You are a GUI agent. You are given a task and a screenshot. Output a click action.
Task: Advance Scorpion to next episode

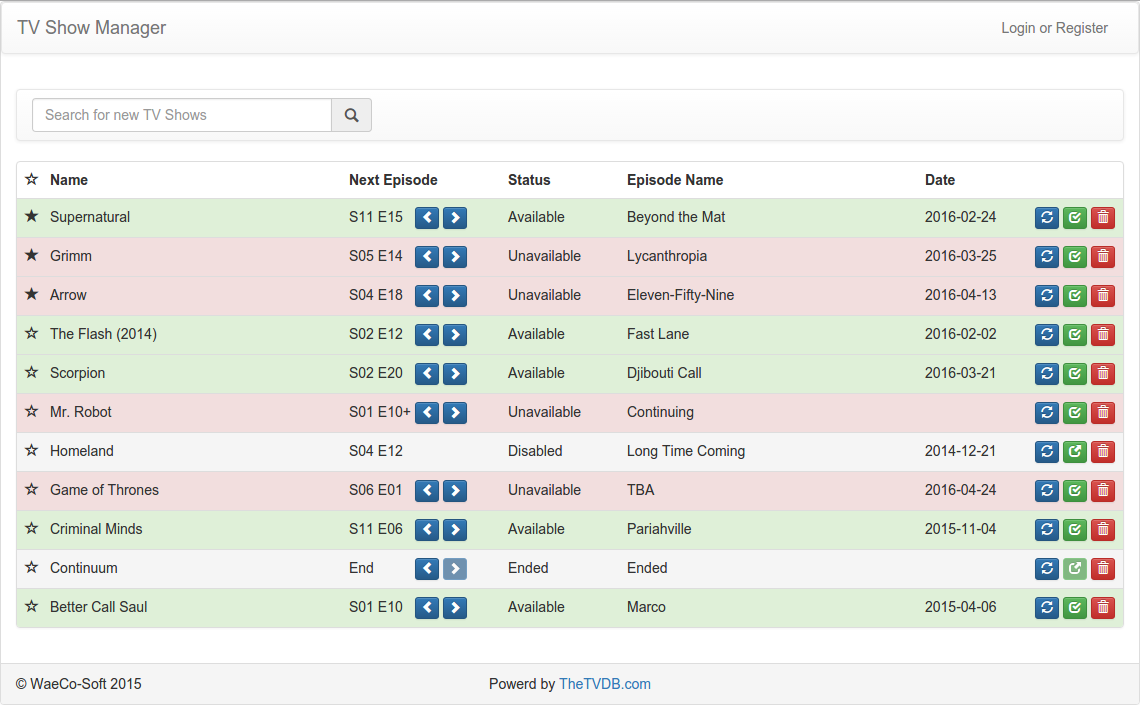[455, 374]
